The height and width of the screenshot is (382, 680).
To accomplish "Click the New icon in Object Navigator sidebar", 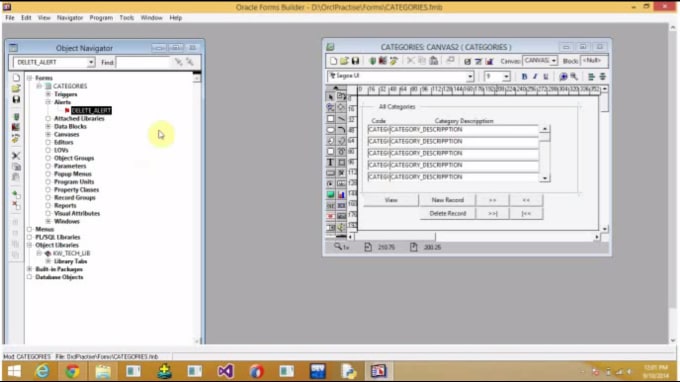I will 16,78.
